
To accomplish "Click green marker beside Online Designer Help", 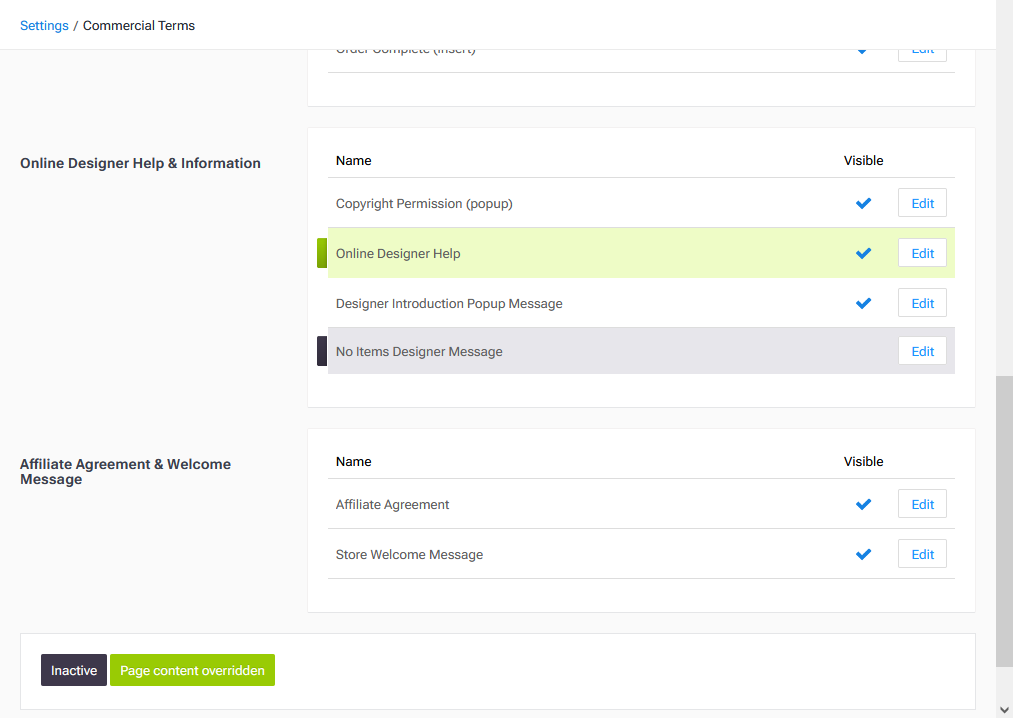I will [x=322, y=253].
